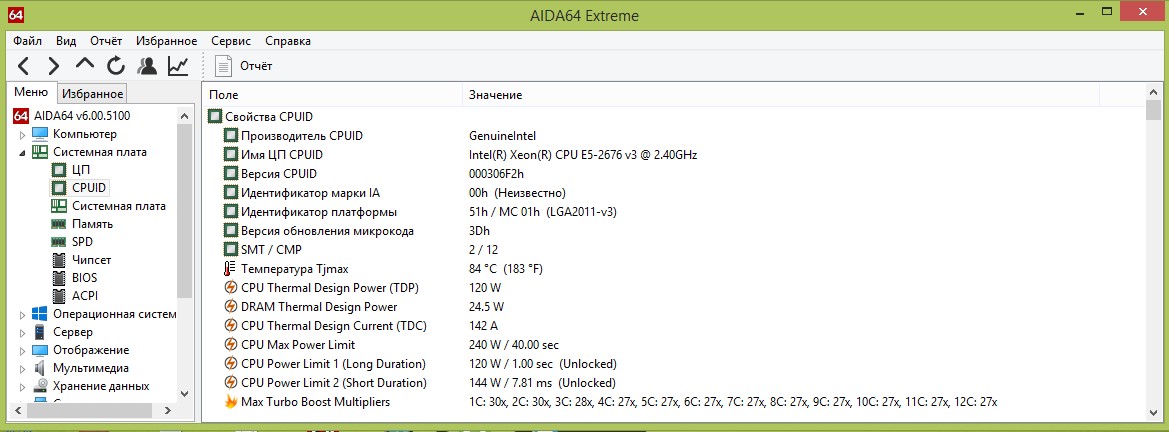
Task: Click the Forward navigation arrow
Action: 54,66
